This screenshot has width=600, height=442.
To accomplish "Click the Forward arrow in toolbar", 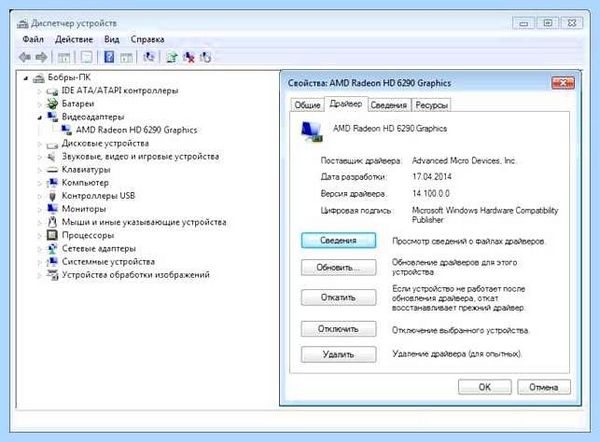I will (41, 57).
